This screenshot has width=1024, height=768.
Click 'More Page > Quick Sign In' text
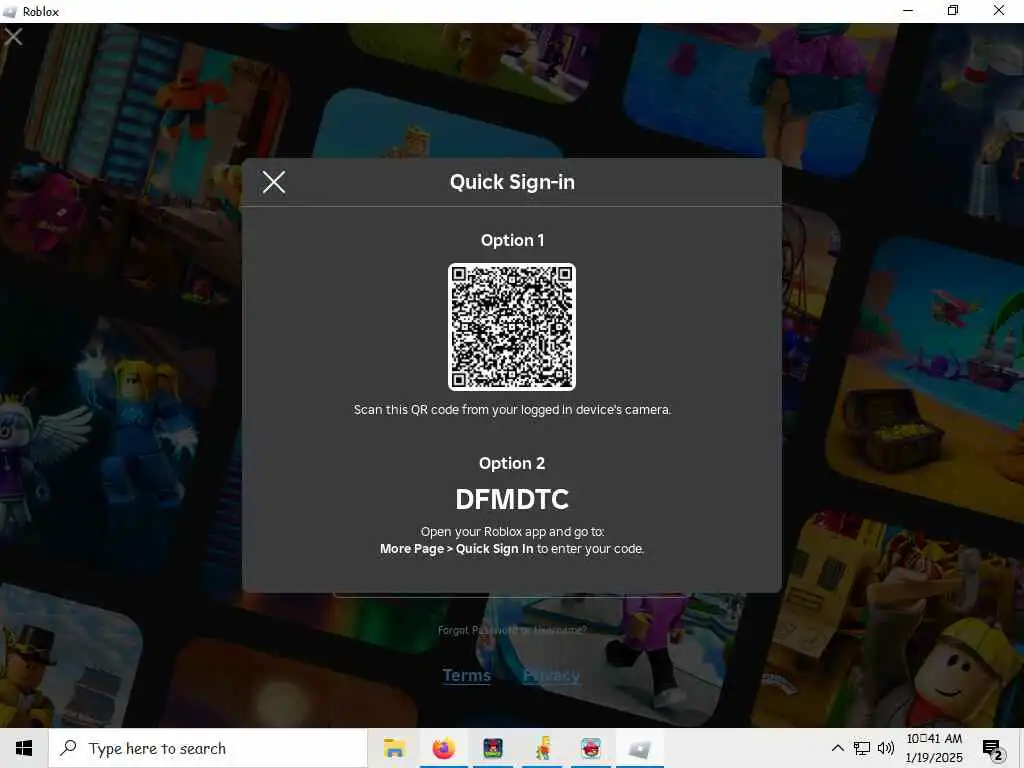[x=456, y=549]
